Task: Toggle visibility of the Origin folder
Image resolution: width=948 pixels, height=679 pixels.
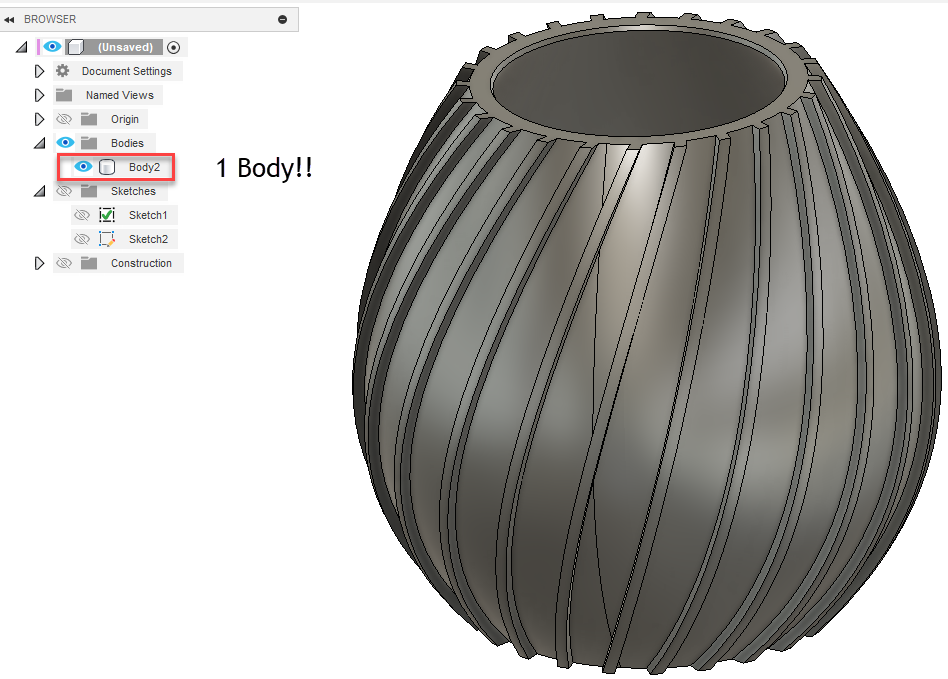Action: [x=62, y=118]
